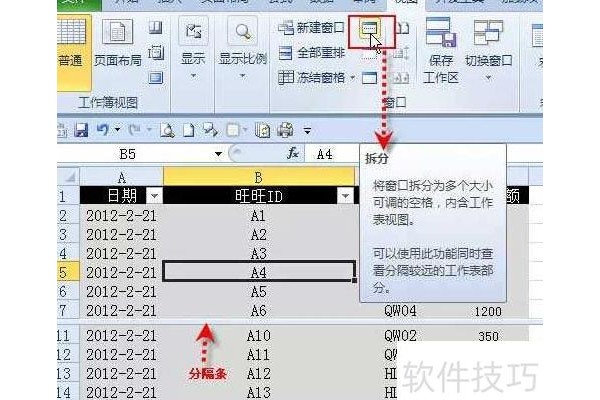Click 全部重排 arrange all button

pyautogui.click(x=311, y=53)
